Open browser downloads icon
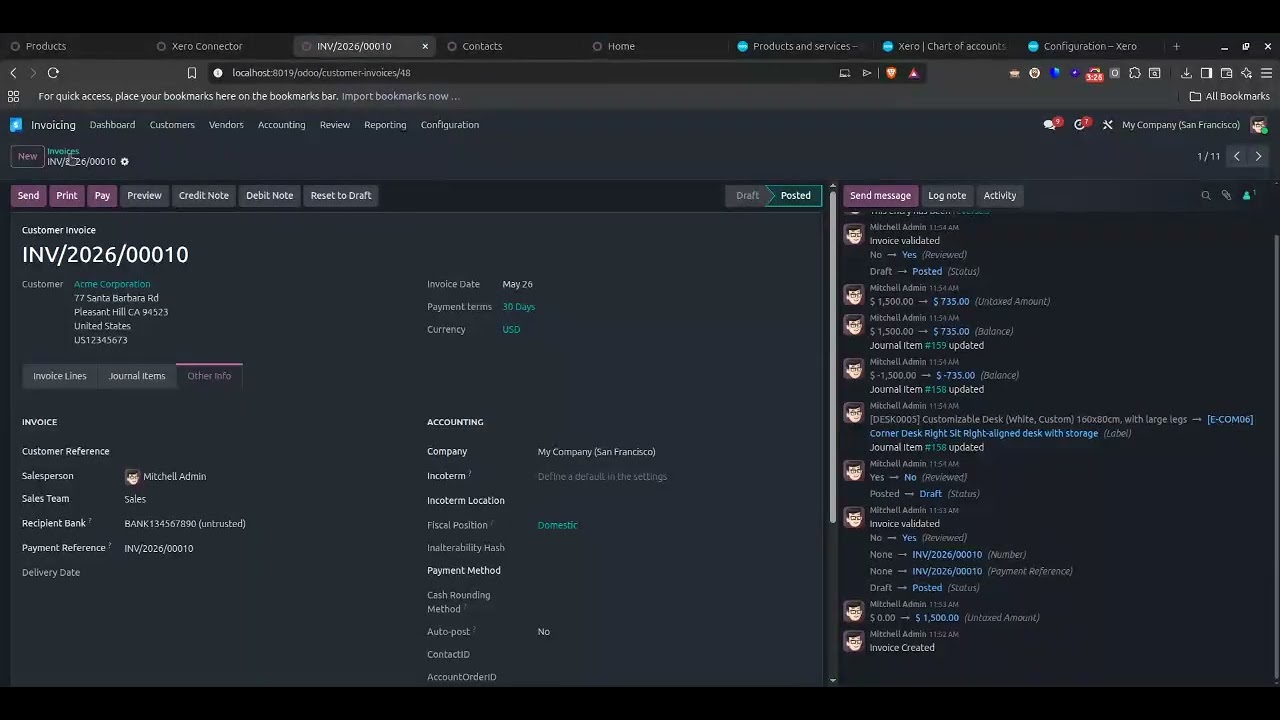The width and height of the screenshot is (1280, 720). click(1186, 73)
